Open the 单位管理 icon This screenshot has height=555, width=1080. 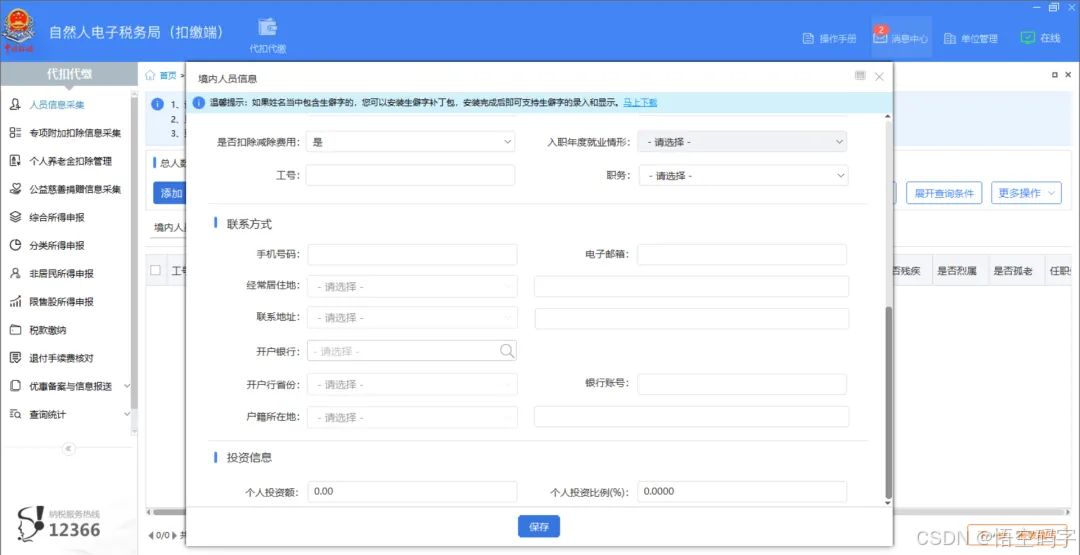[950, 39]
